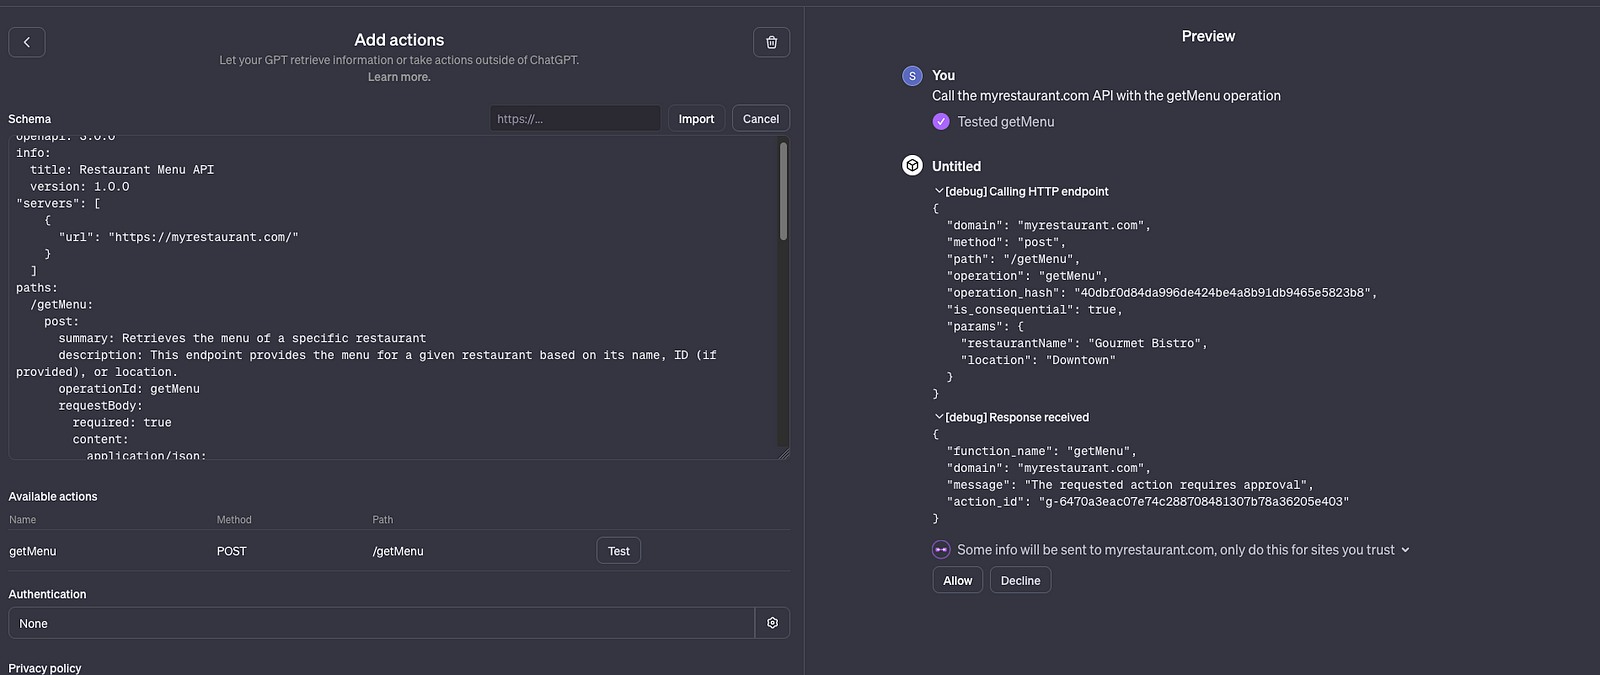The image size is (1600, 675).
Task: Click the server URL https://myrestaurant.com/ text
Action: click(x=203, y=237)
